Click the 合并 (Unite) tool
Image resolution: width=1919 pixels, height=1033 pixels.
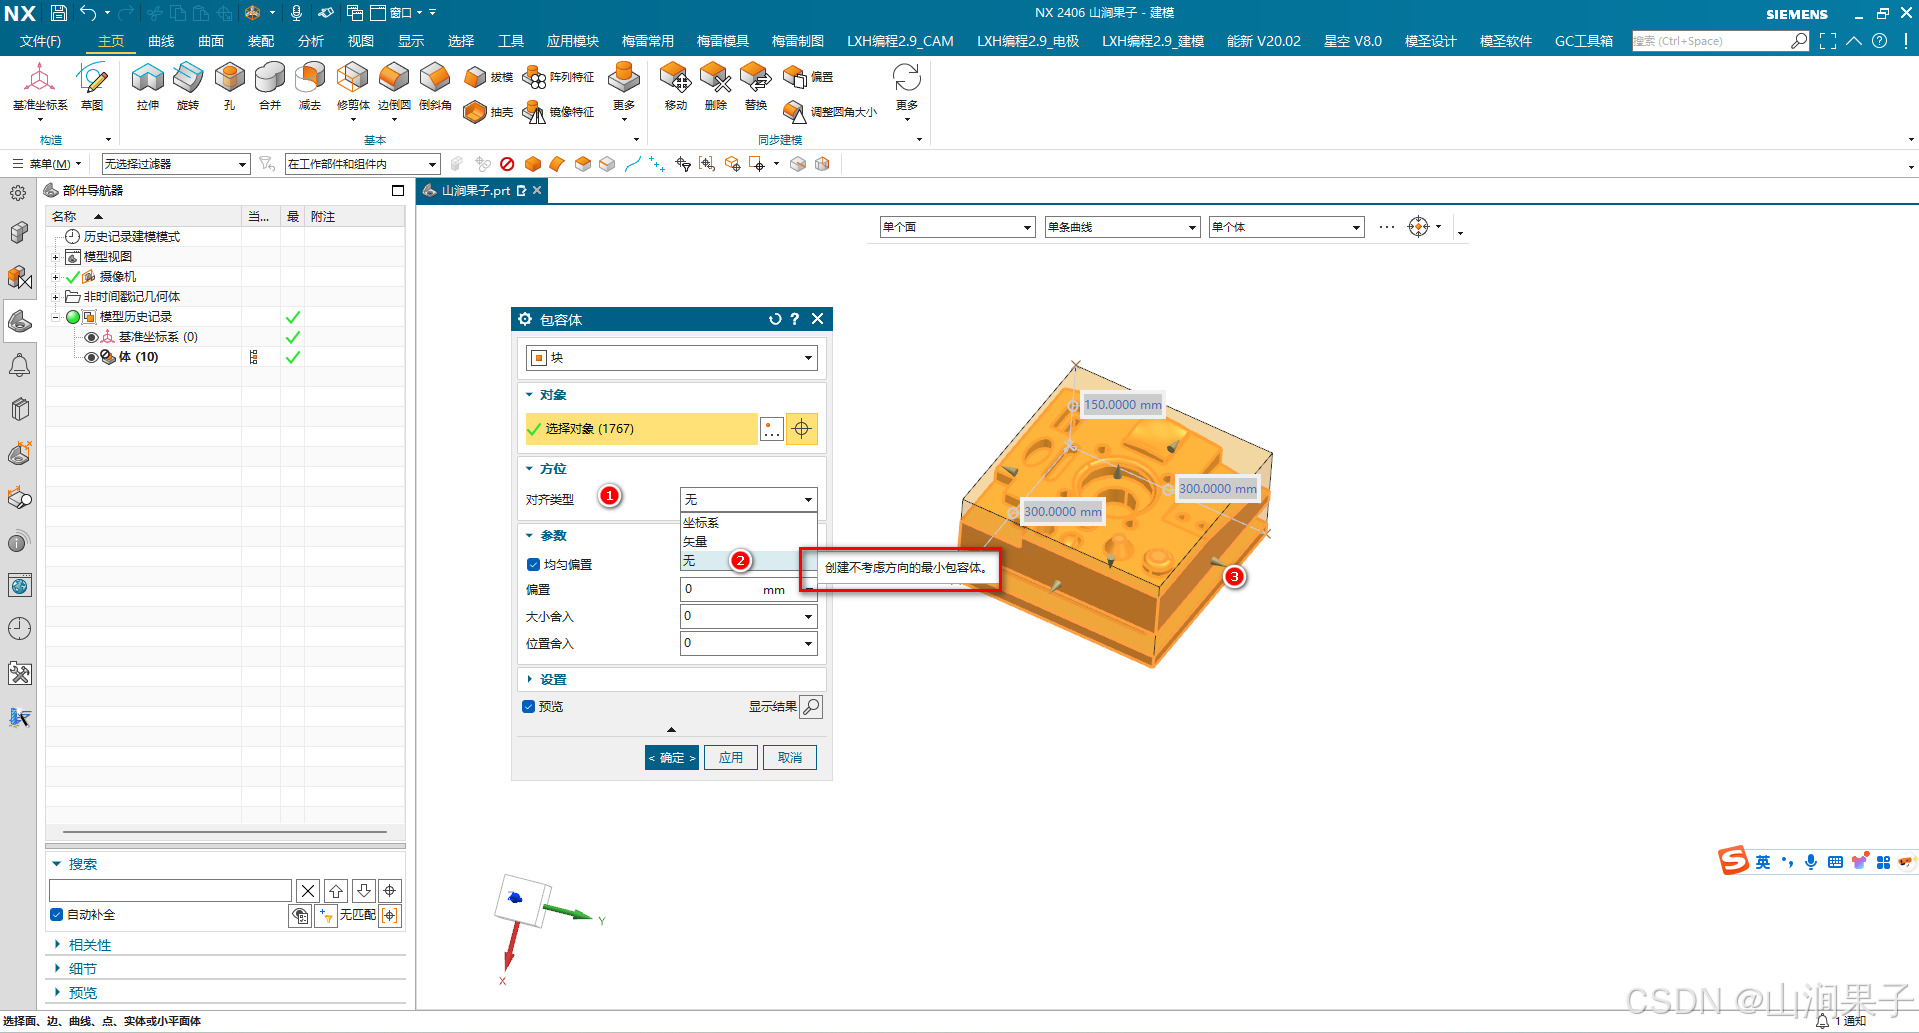270,86
